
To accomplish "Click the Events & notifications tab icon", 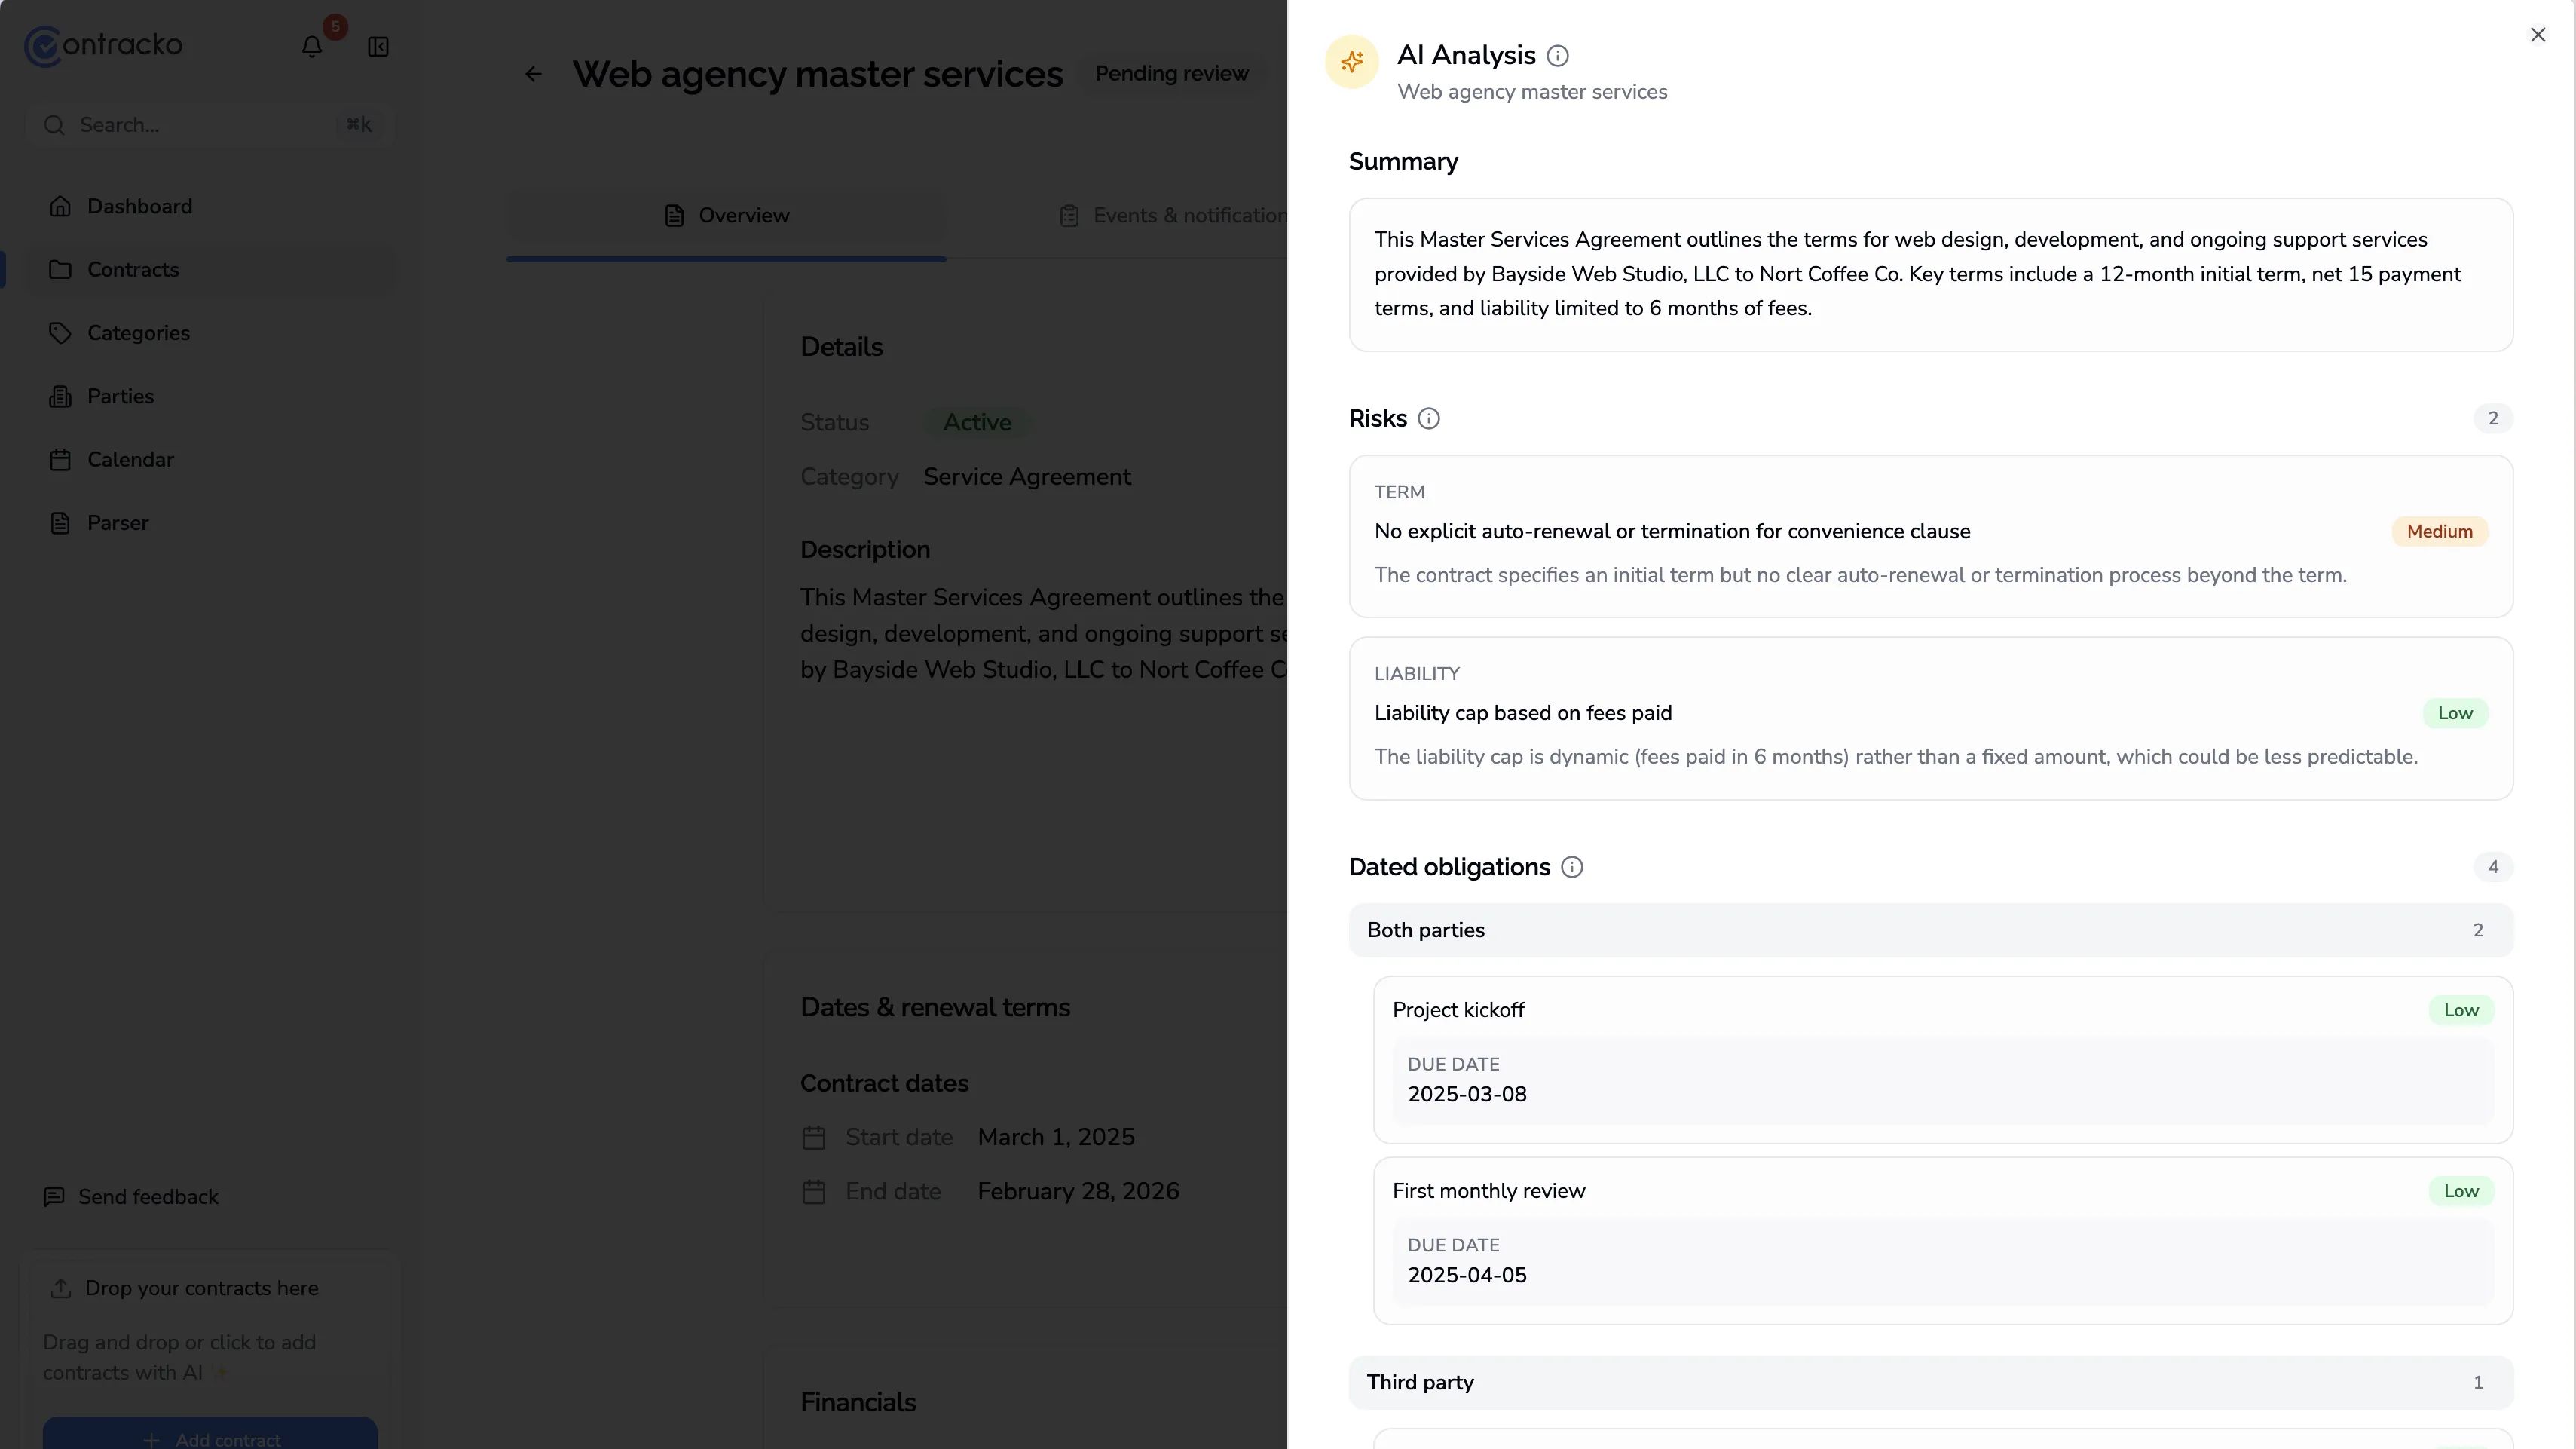I will point(1069,216).
